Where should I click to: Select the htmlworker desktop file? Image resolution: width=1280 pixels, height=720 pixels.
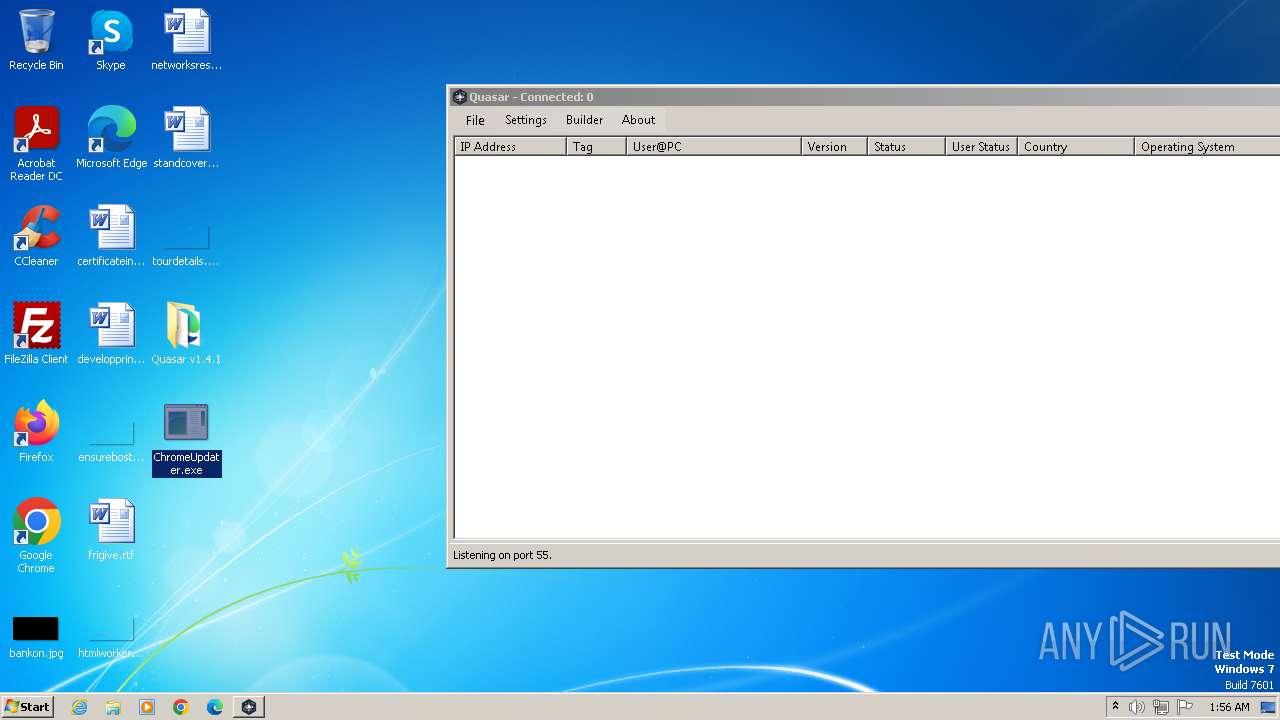111,637
